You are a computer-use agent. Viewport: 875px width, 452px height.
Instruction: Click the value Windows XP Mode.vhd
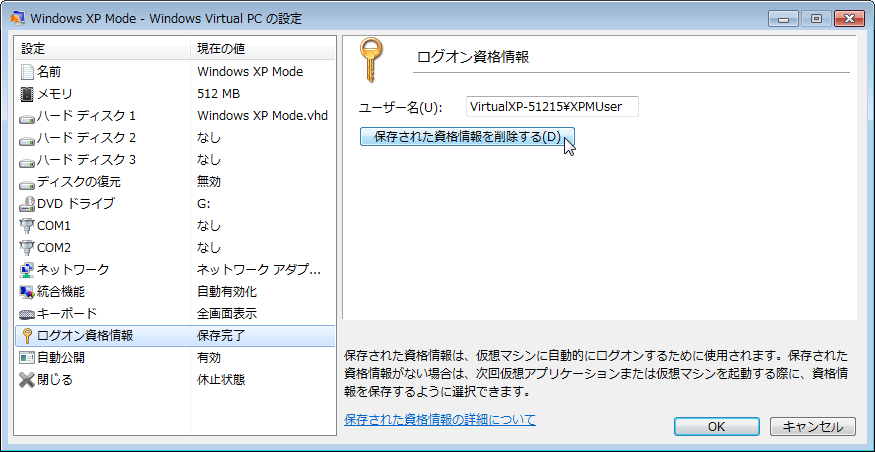click(x=262, y=116)
